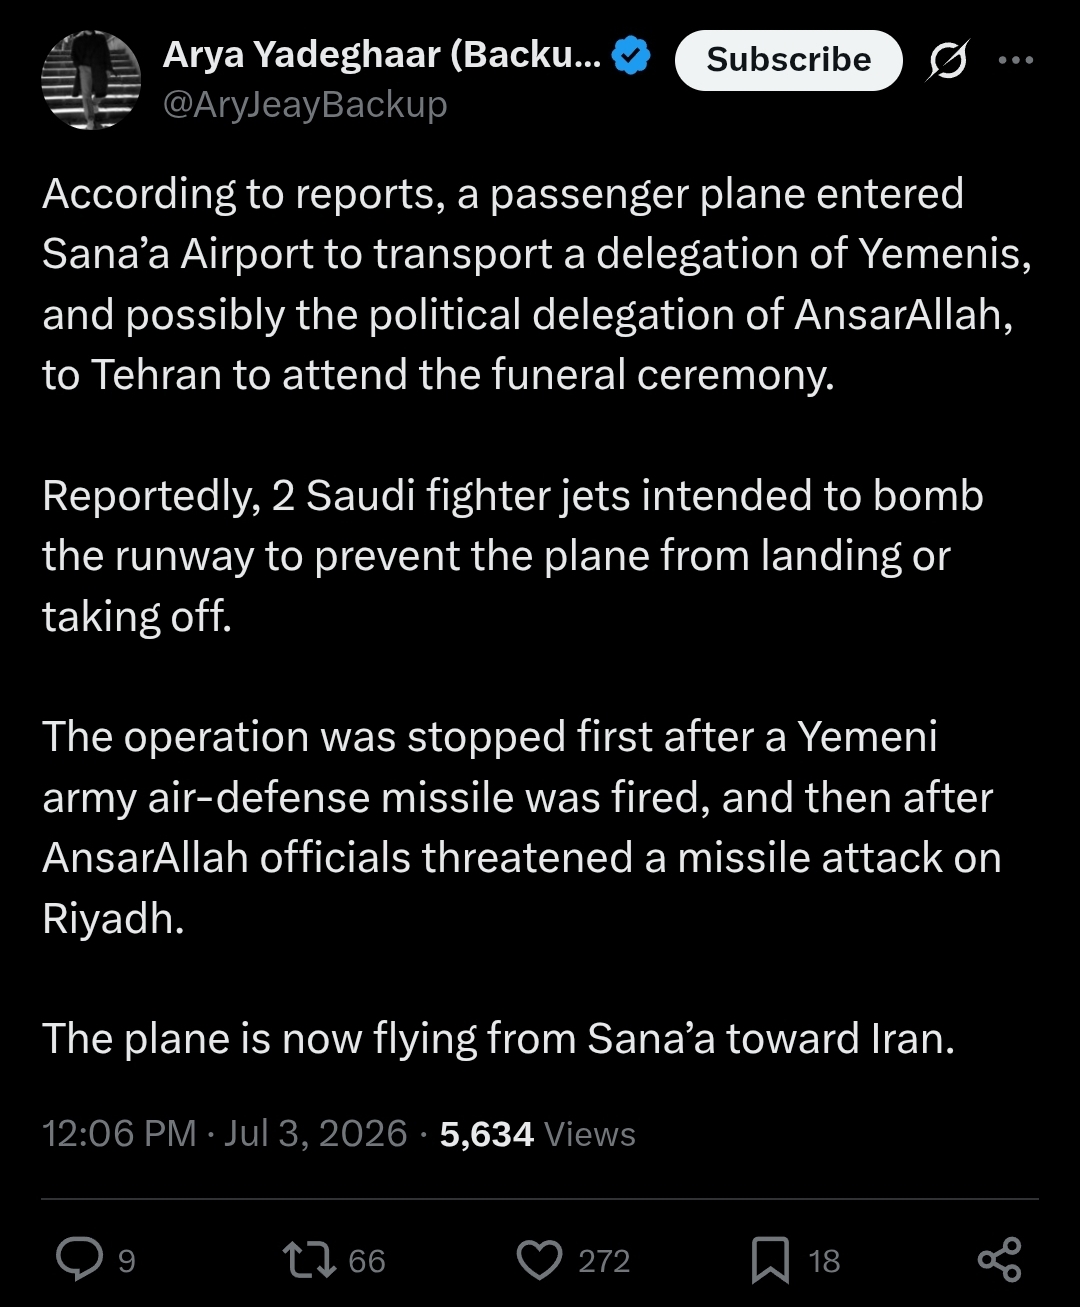Viewport: 1080px width, 1307px height.
Task: Click the last line about plane flying toward Iran
Action: click(498, 1039)
